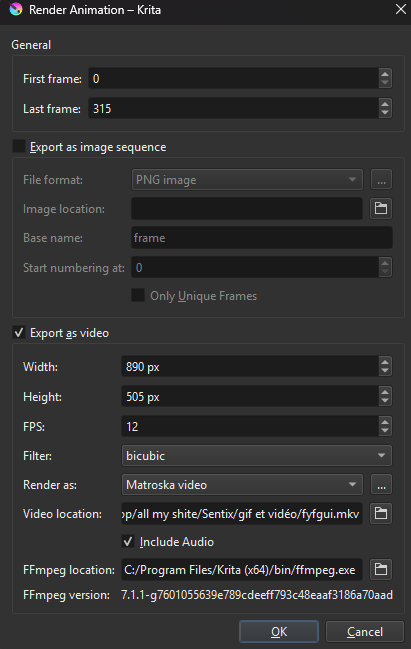This screenshot has height=649, width=411.
Task: Click Cancel to dismiss the dialog
Action: [365, 632]
